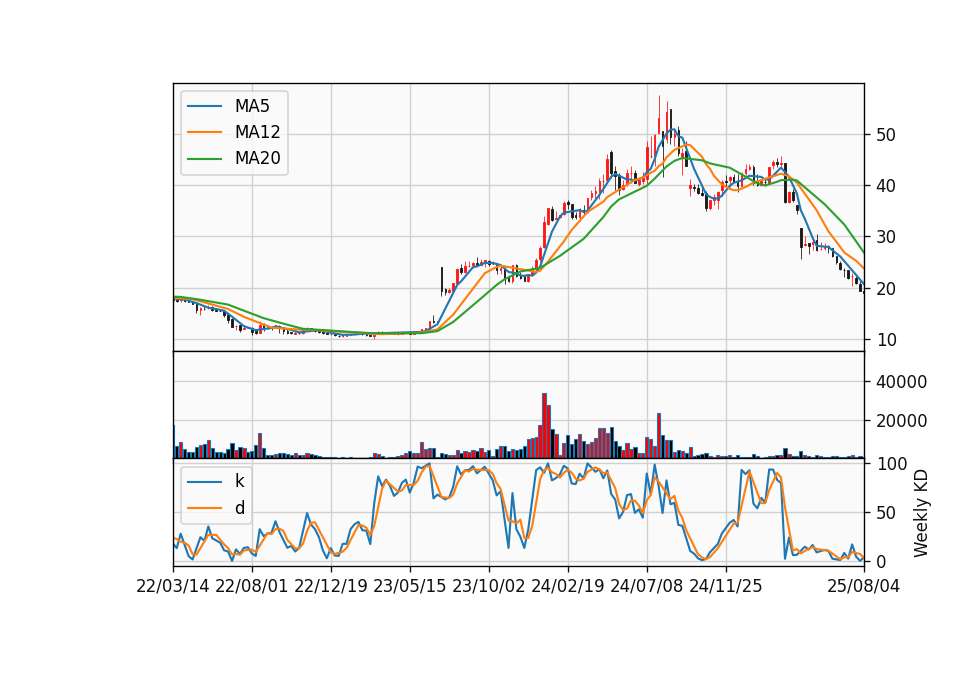
Task: Click the MA20 legend label
Action: pyautogui.click(x=257, y=159)
